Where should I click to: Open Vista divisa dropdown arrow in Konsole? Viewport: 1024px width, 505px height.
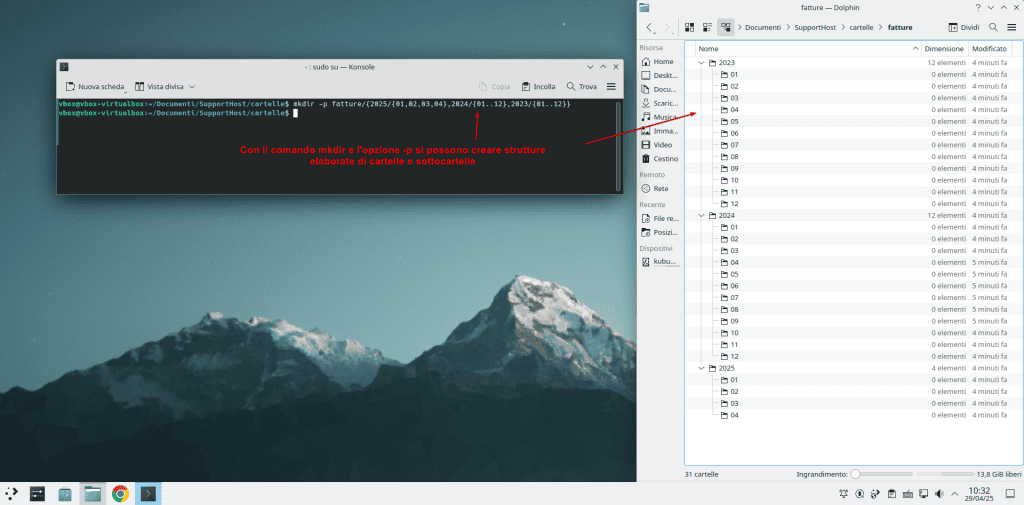click(192, 86)
